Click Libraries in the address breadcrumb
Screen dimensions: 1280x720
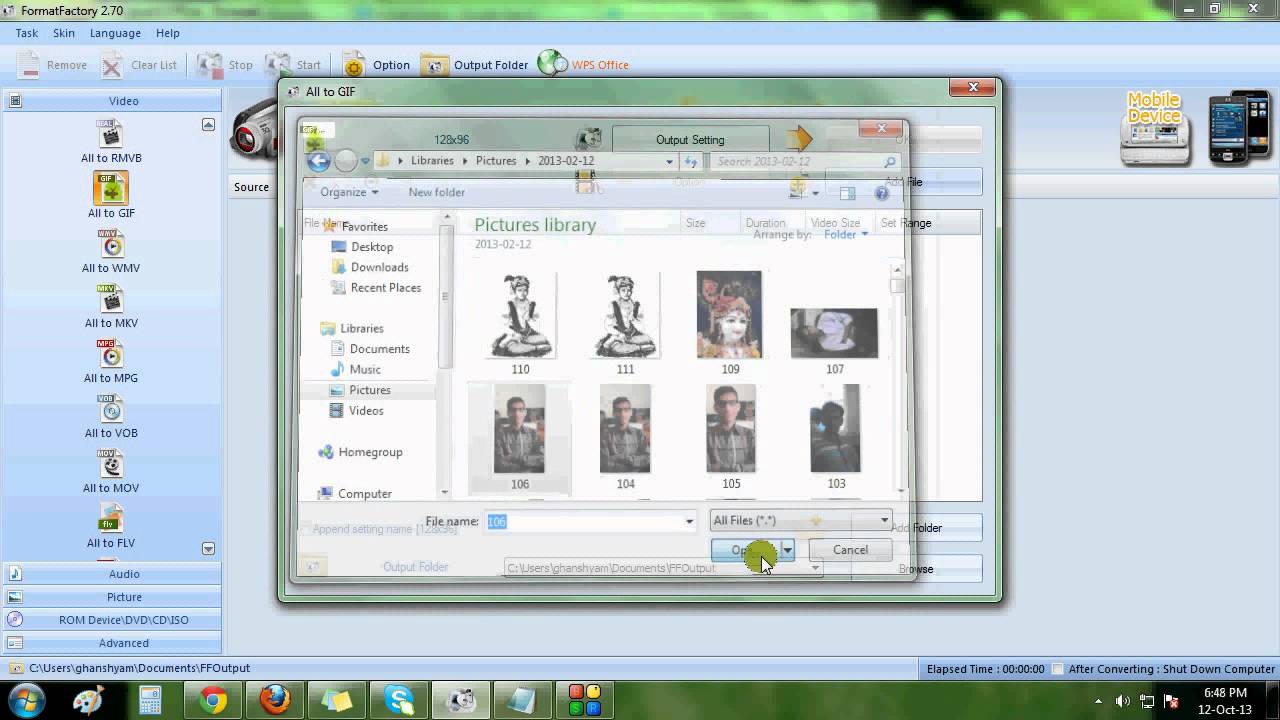click(x=432, y=160)
